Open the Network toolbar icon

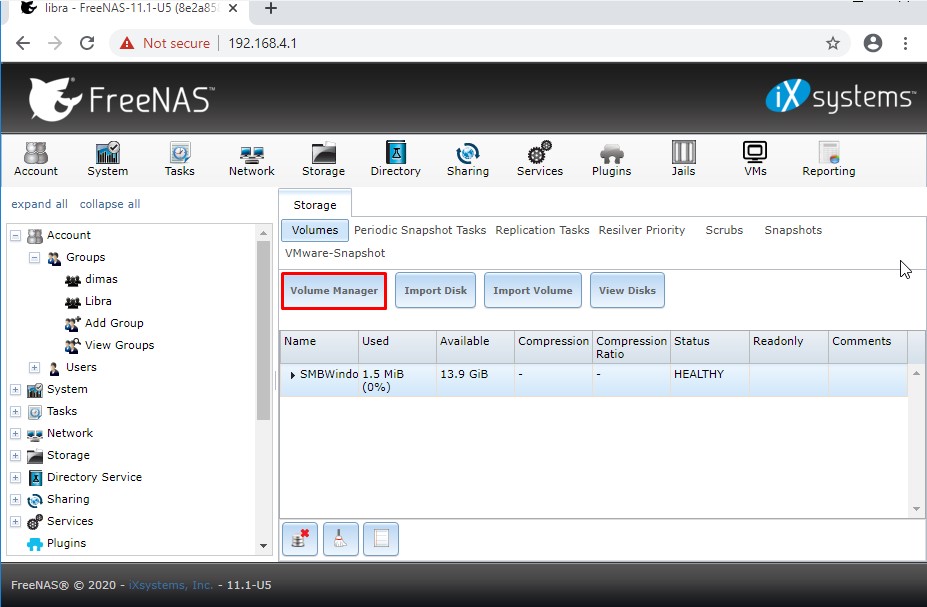pos(251,158)
